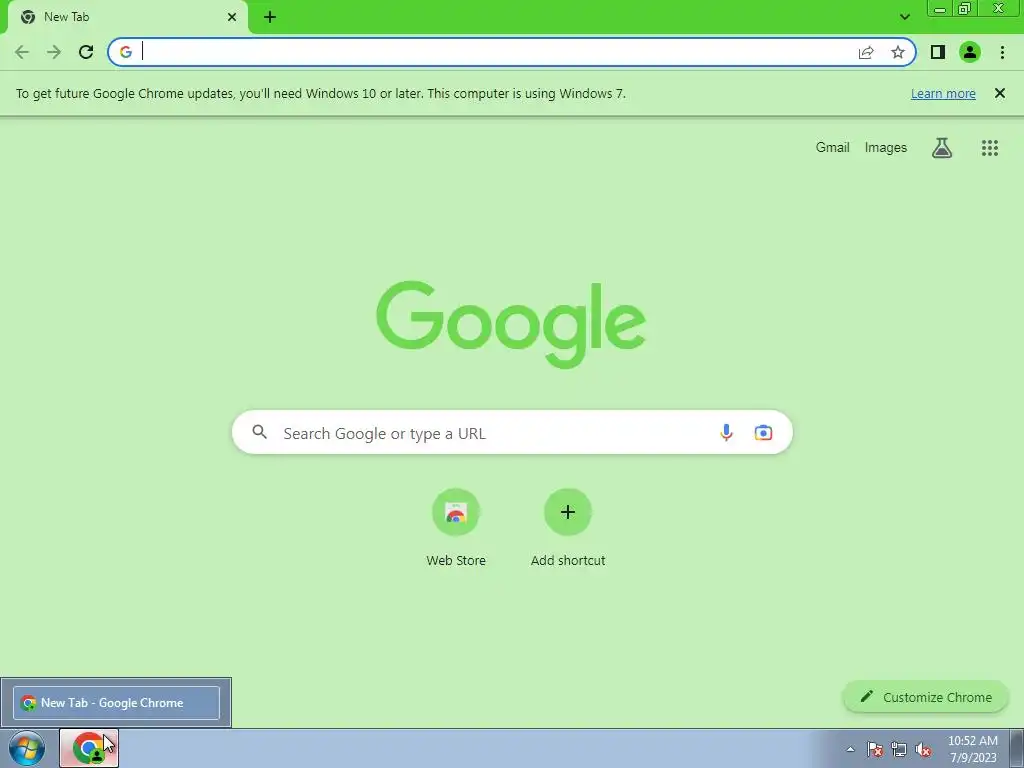Open the network status tray icon
The image size is (1024, 768).
[899, 749]
